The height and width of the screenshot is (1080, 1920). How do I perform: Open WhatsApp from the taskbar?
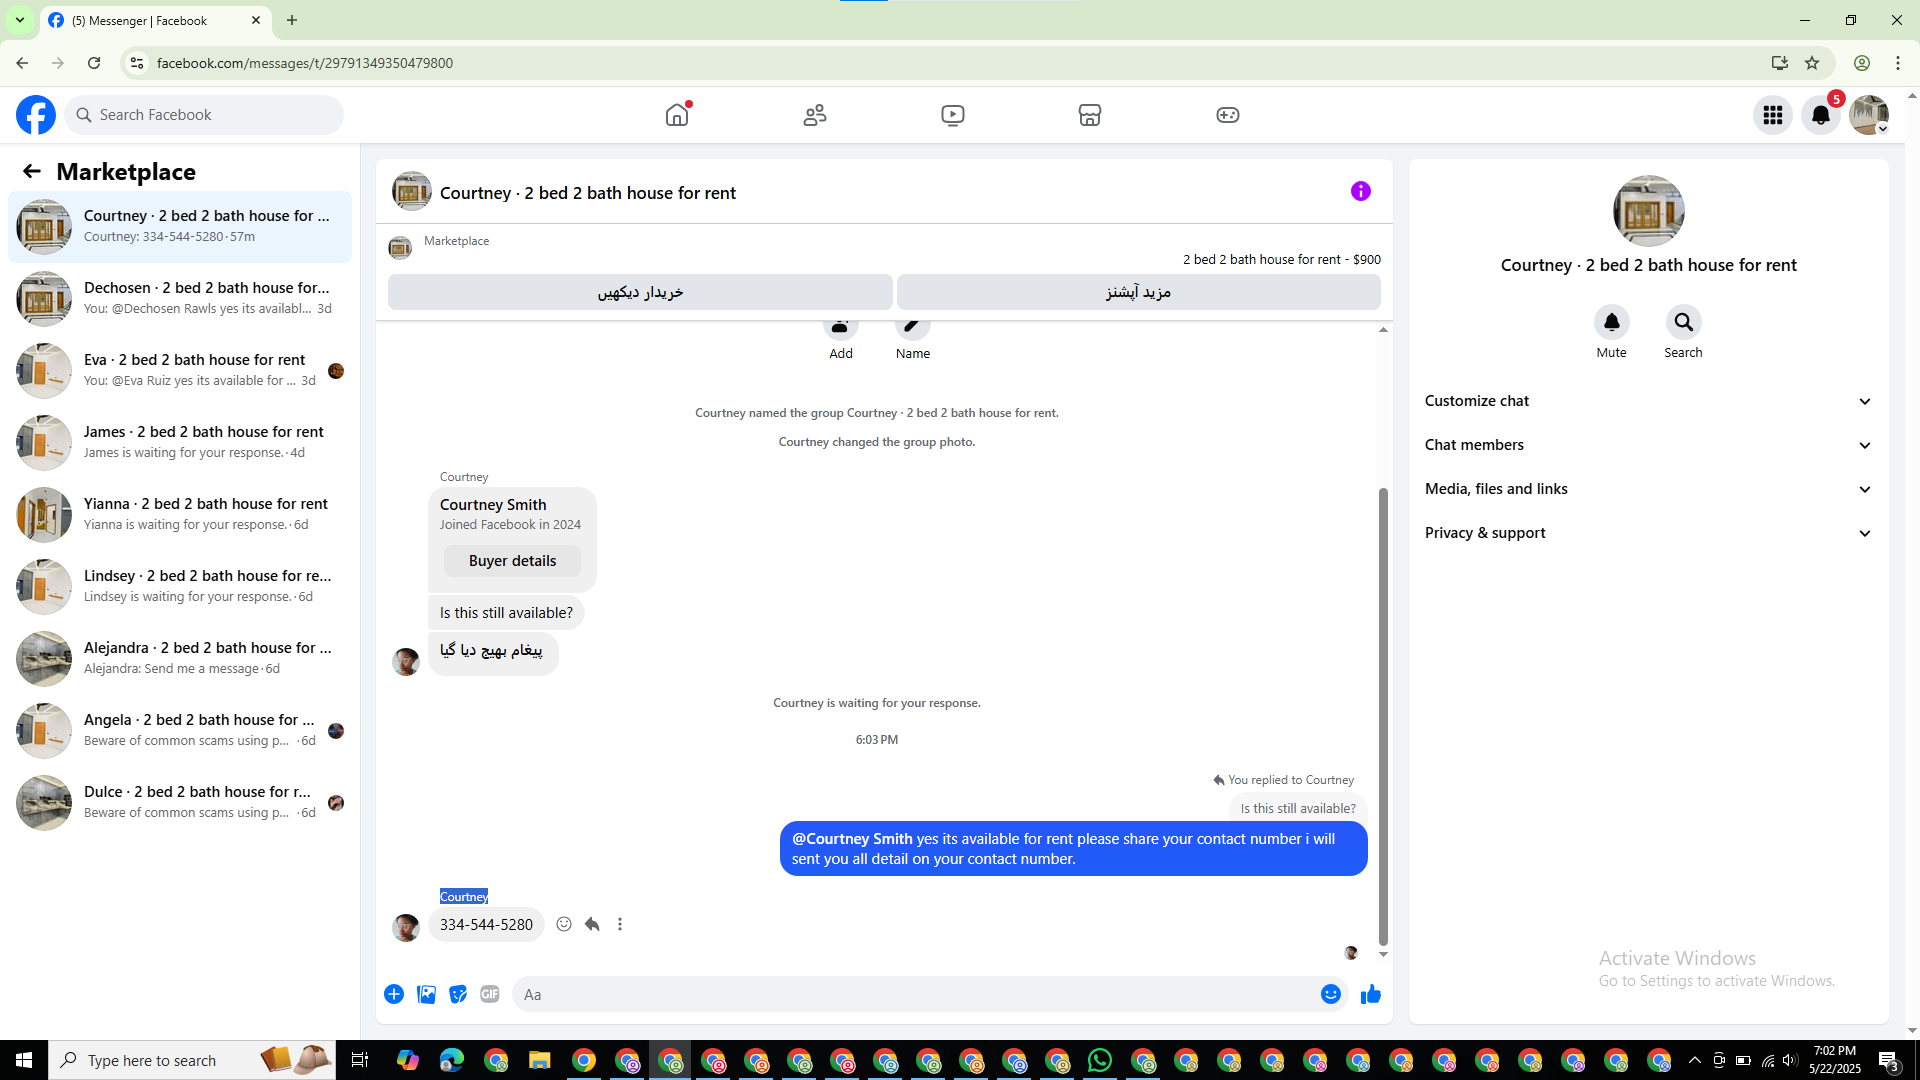click(1100, 1060)
